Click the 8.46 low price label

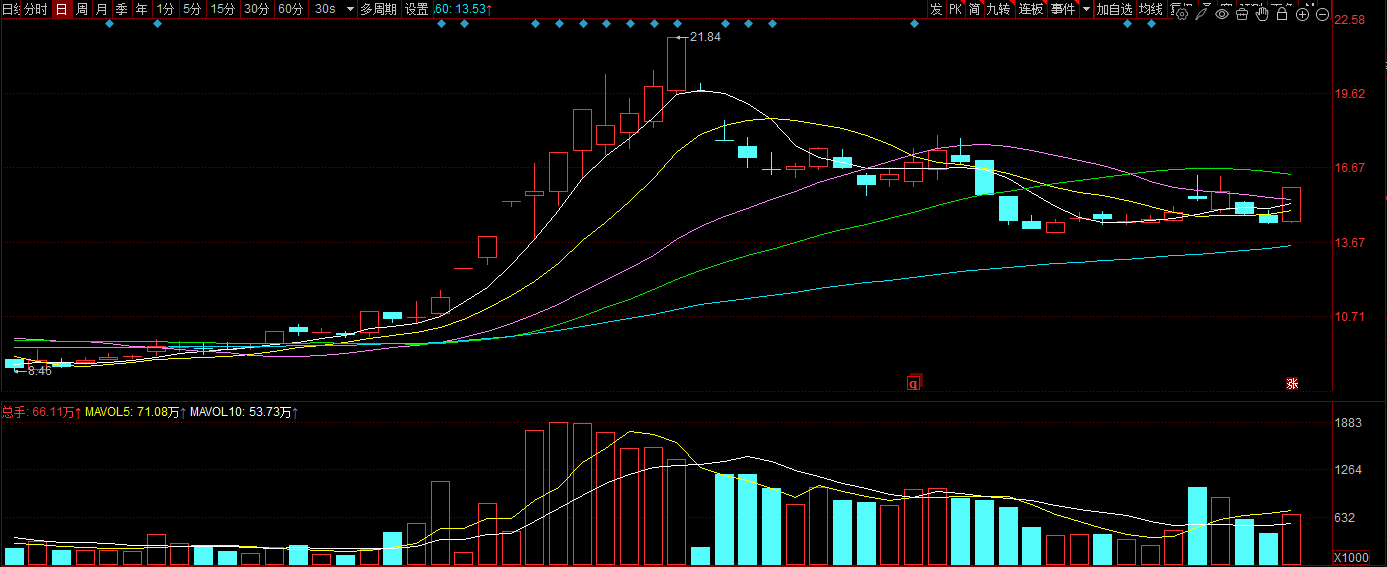[39, 371]
